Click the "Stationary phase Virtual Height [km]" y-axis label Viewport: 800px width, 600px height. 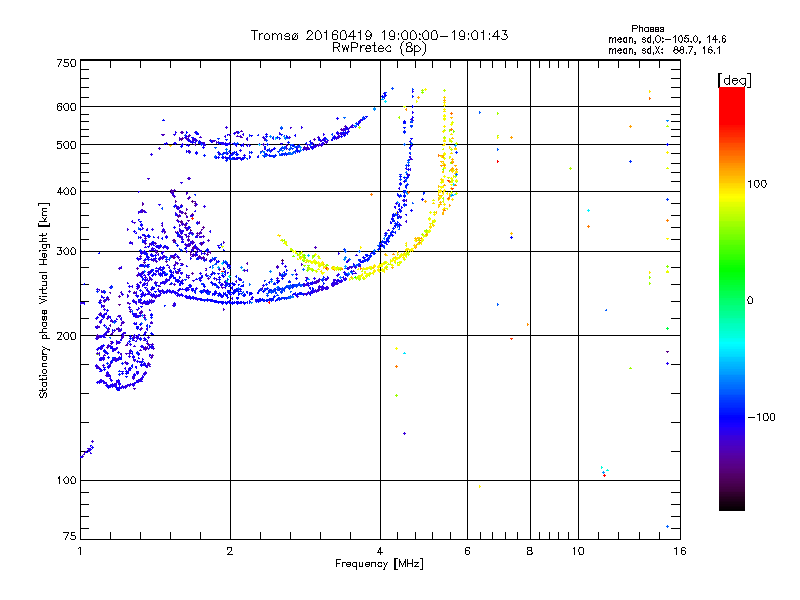click(44, 300)
